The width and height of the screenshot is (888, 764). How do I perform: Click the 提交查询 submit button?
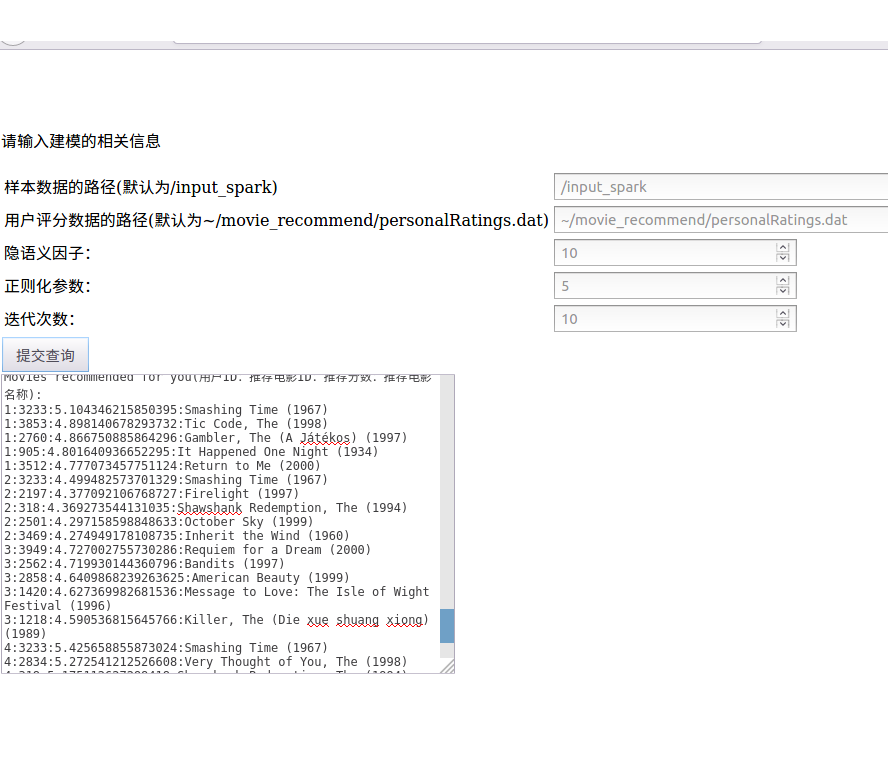(45, 355)
